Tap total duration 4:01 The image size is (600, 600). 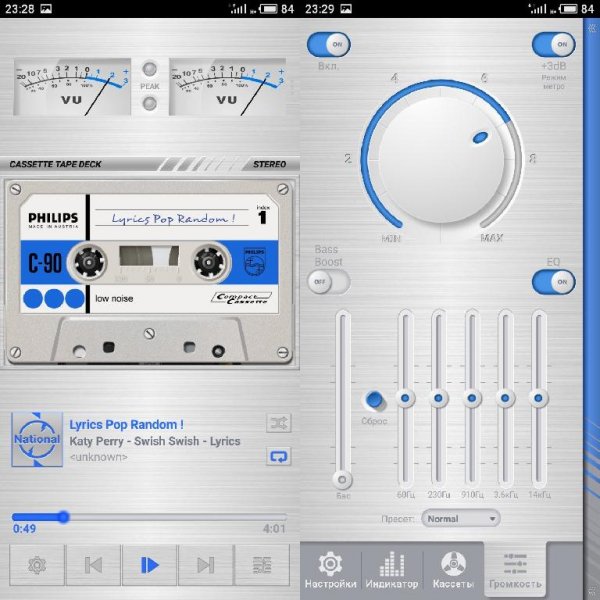[274, 529]
